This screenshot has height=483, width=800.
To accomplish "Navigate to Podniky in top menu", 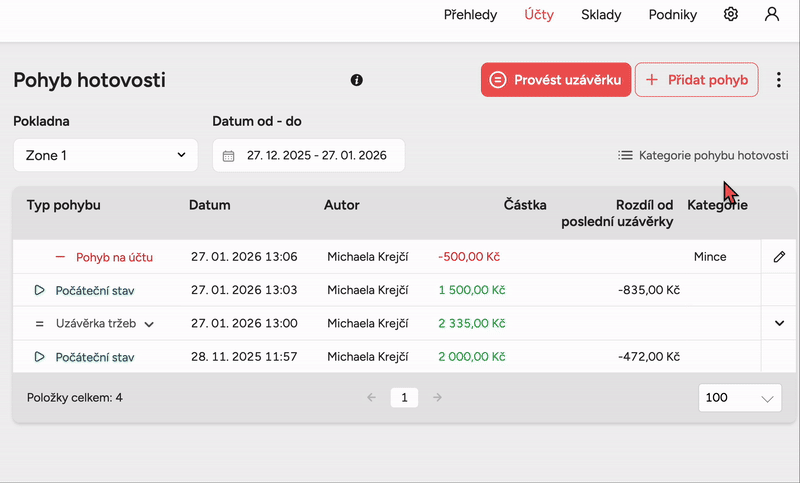I will [672, 15].
